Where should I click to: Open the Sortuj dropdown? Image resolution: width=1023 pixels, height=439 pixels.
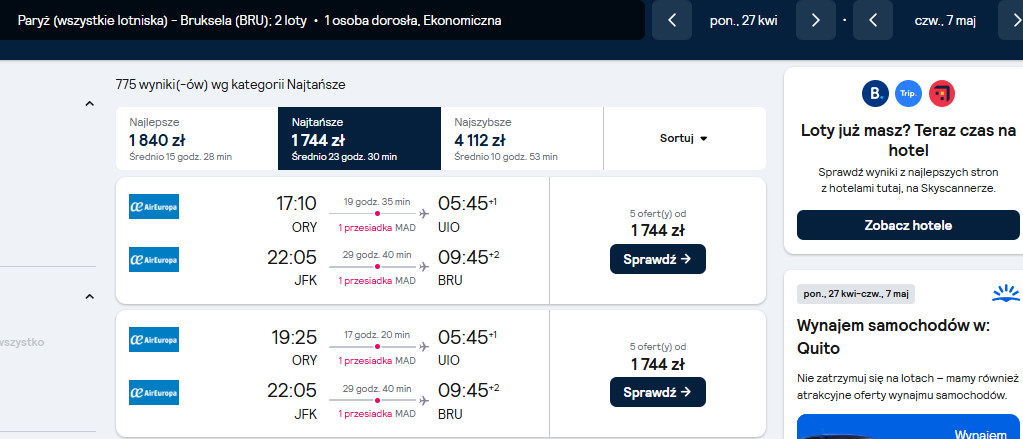[x=684, y=138]
